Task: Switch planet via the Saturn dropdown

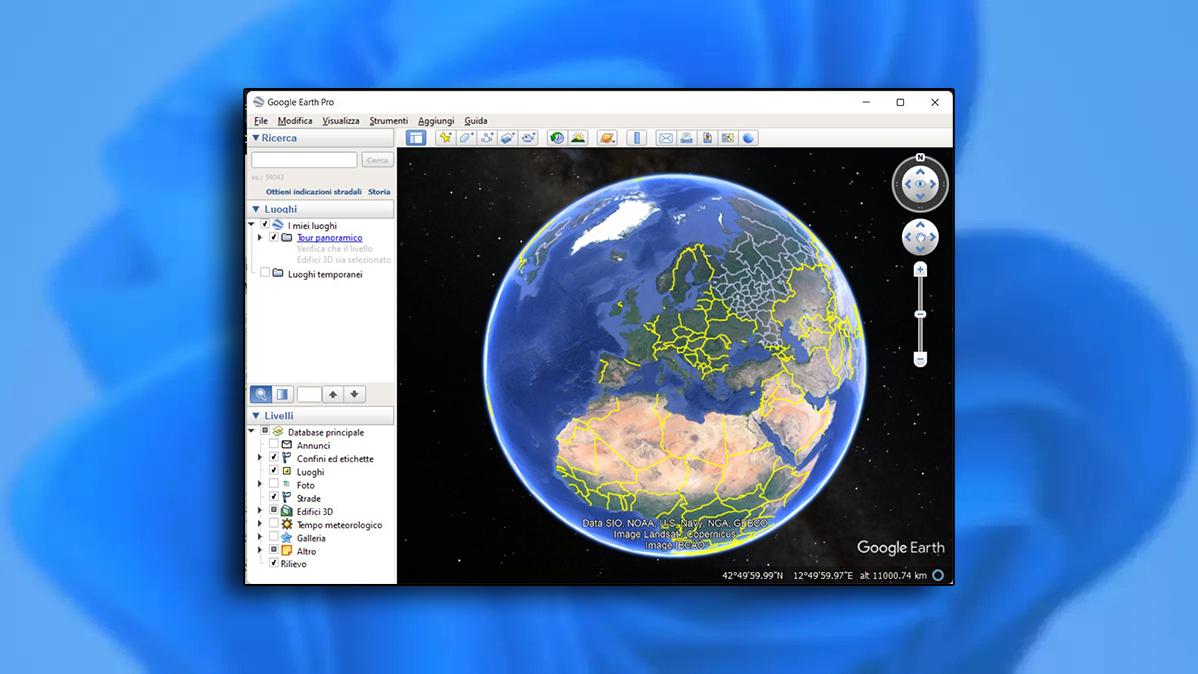Action: (x=607, y=138)
